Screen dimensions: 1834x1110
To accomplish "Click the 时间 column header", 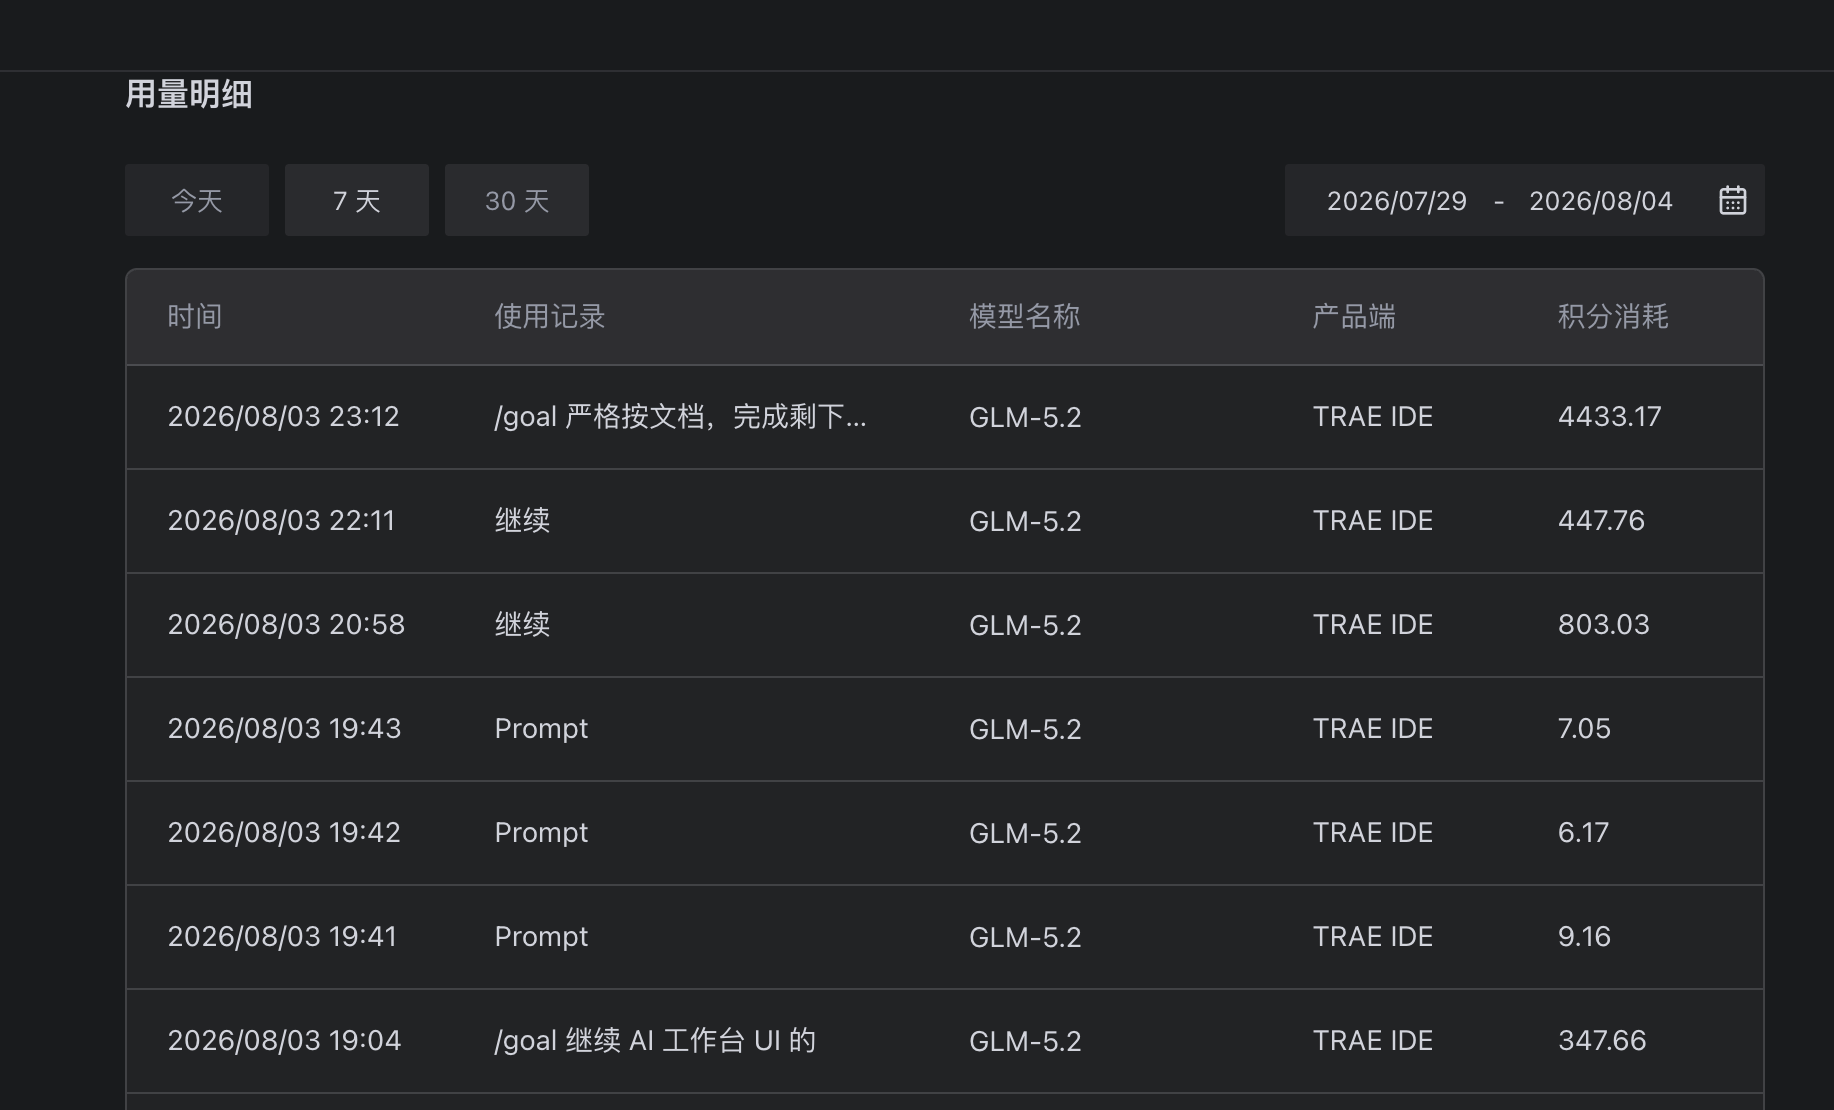I will [195, 317].
